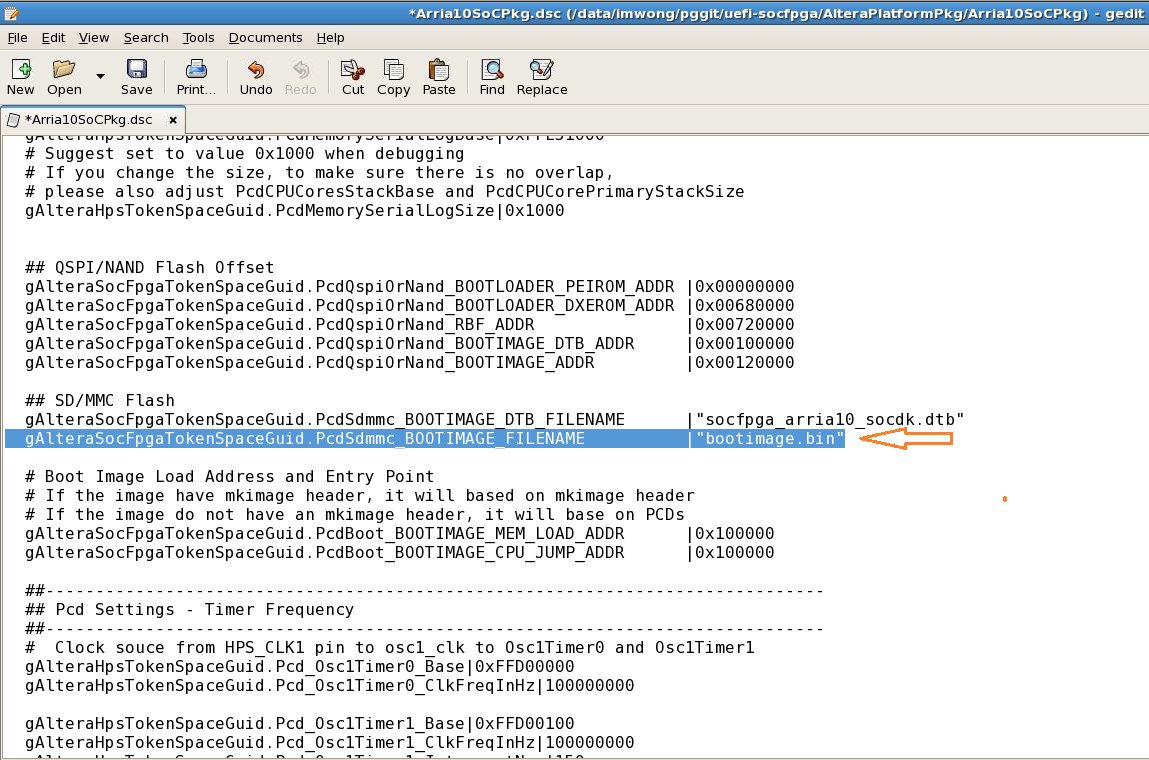This screenshot has width=1149, height=760.
Task: Open Find via magnifier icon
Action: (492, 70)
